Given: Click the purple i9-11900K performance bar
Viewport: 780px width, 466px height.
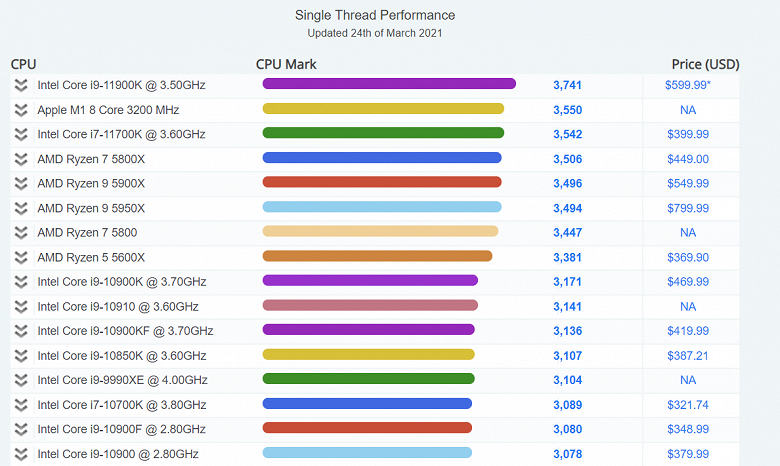Looking at the screenshot, I should point(388,84).
